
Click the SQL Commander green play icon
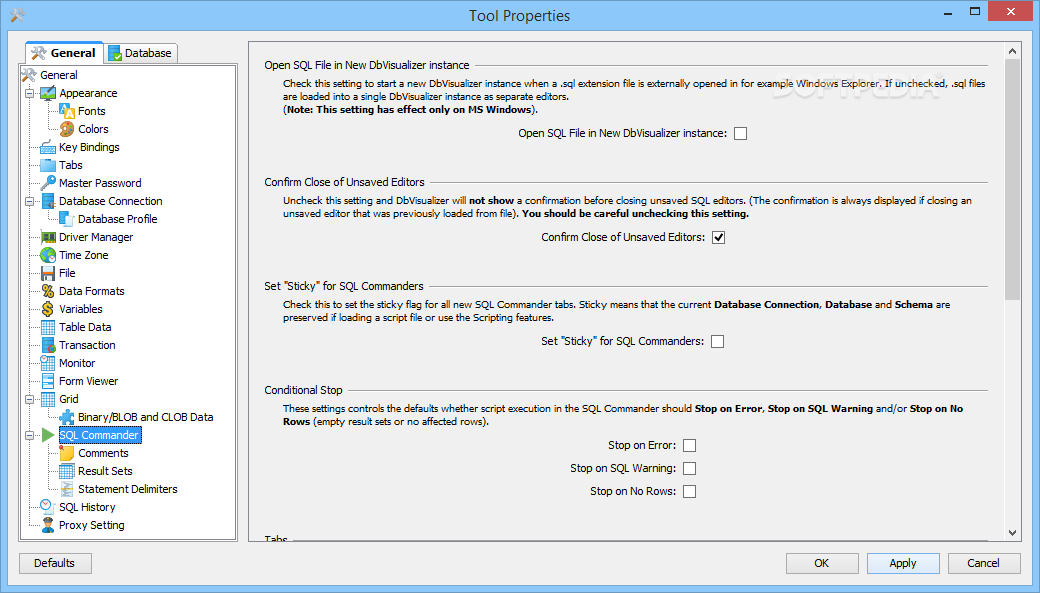pos(48,434)
